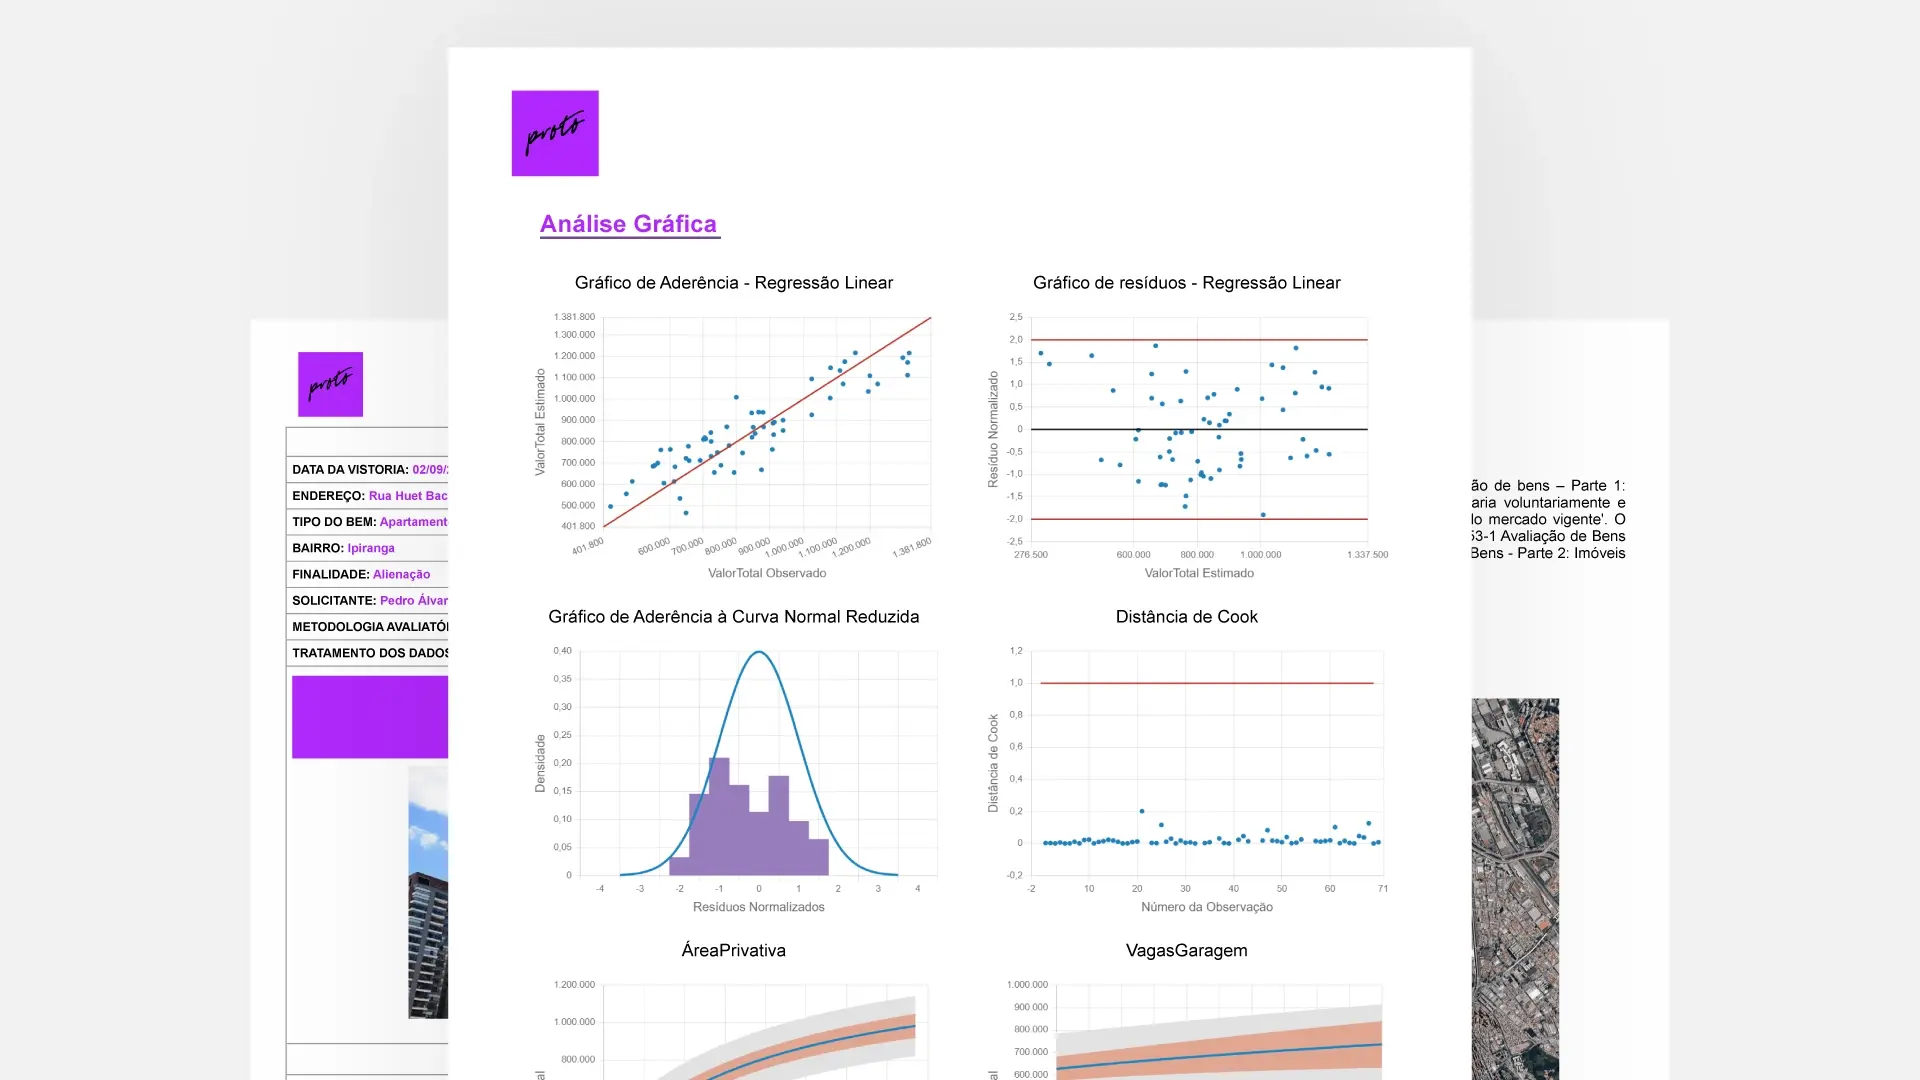Click the 'Resíduos Normalizados' axis label

coord(759,907)
